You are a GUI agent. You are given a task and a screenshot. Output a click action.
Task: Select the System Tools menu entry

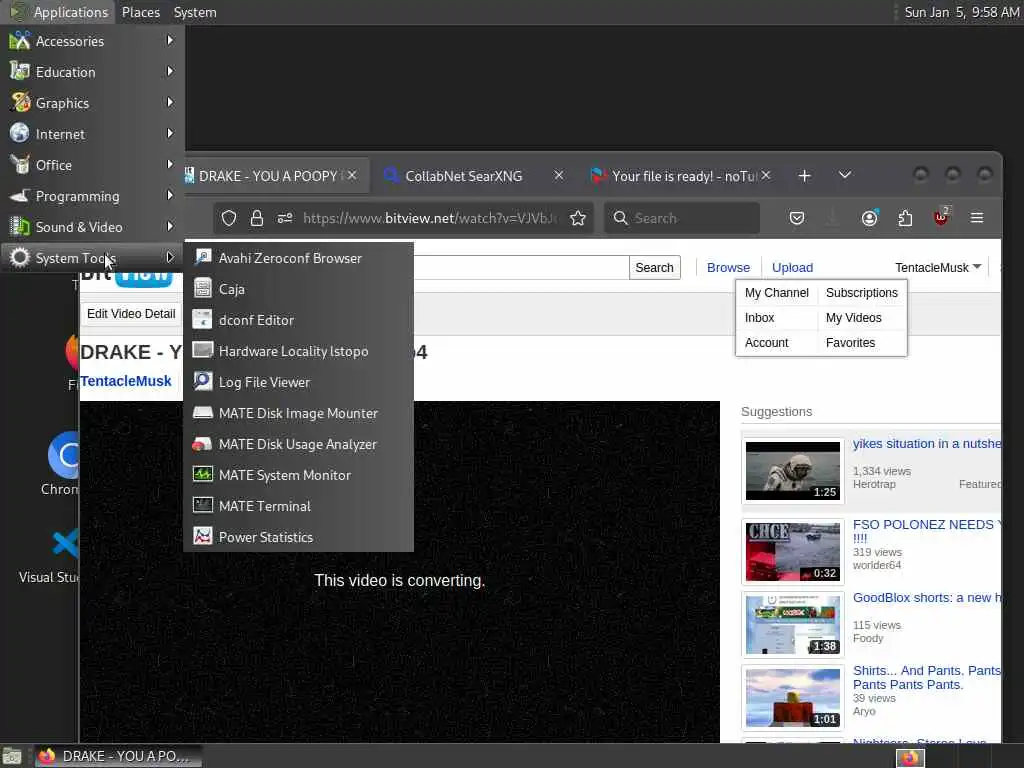pos(92,258)
